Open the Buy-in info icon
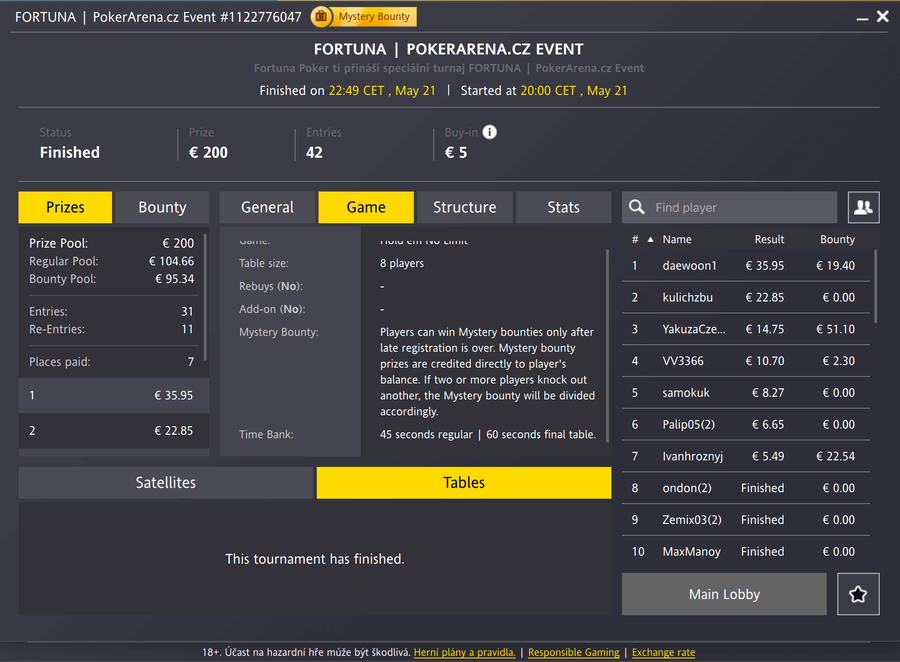This screenshot has height=662, width=900. tap(490, 132)
